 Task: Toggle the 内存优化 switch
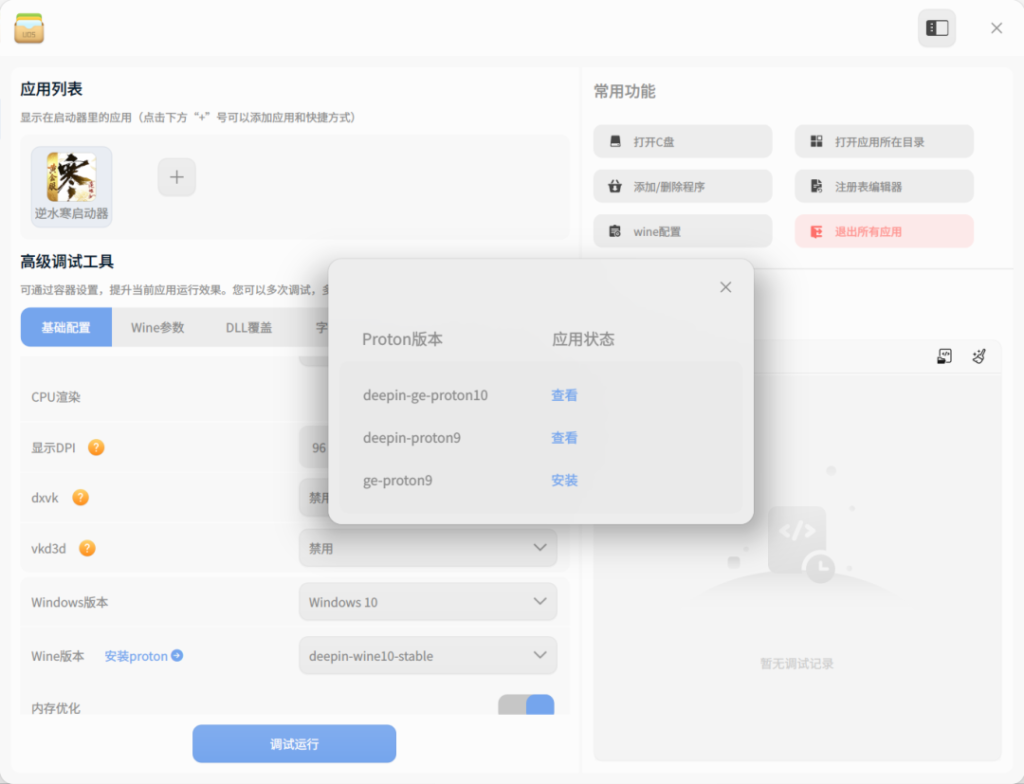[526, 706]
